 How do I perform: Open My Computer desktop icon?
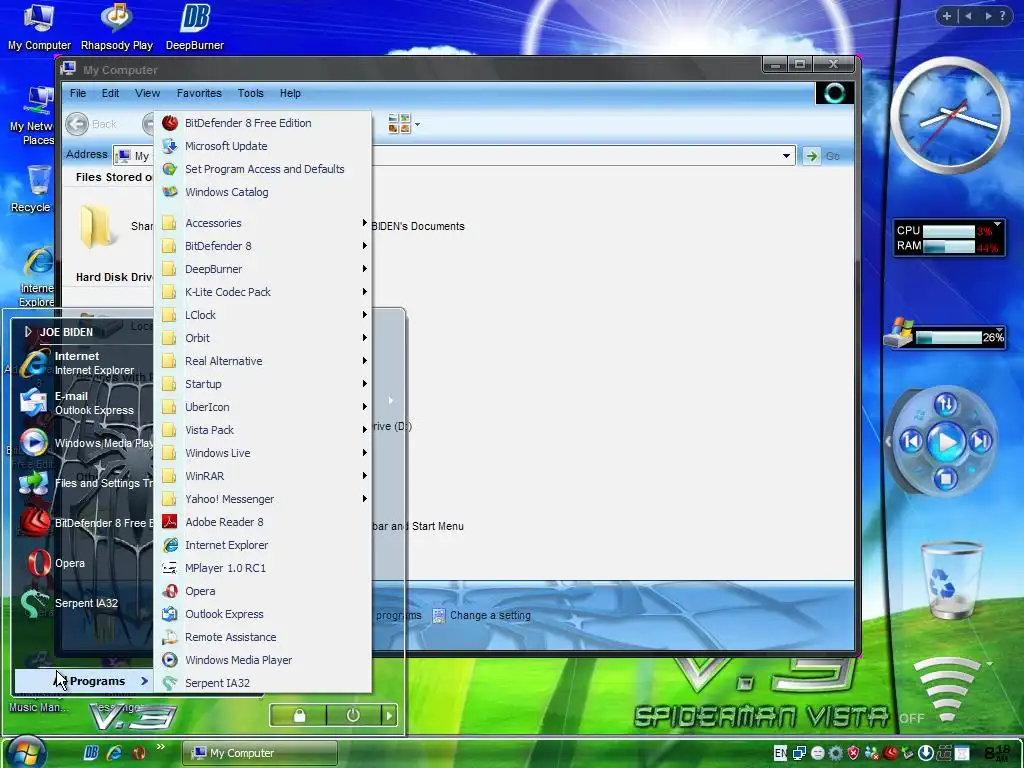point(39,27)
